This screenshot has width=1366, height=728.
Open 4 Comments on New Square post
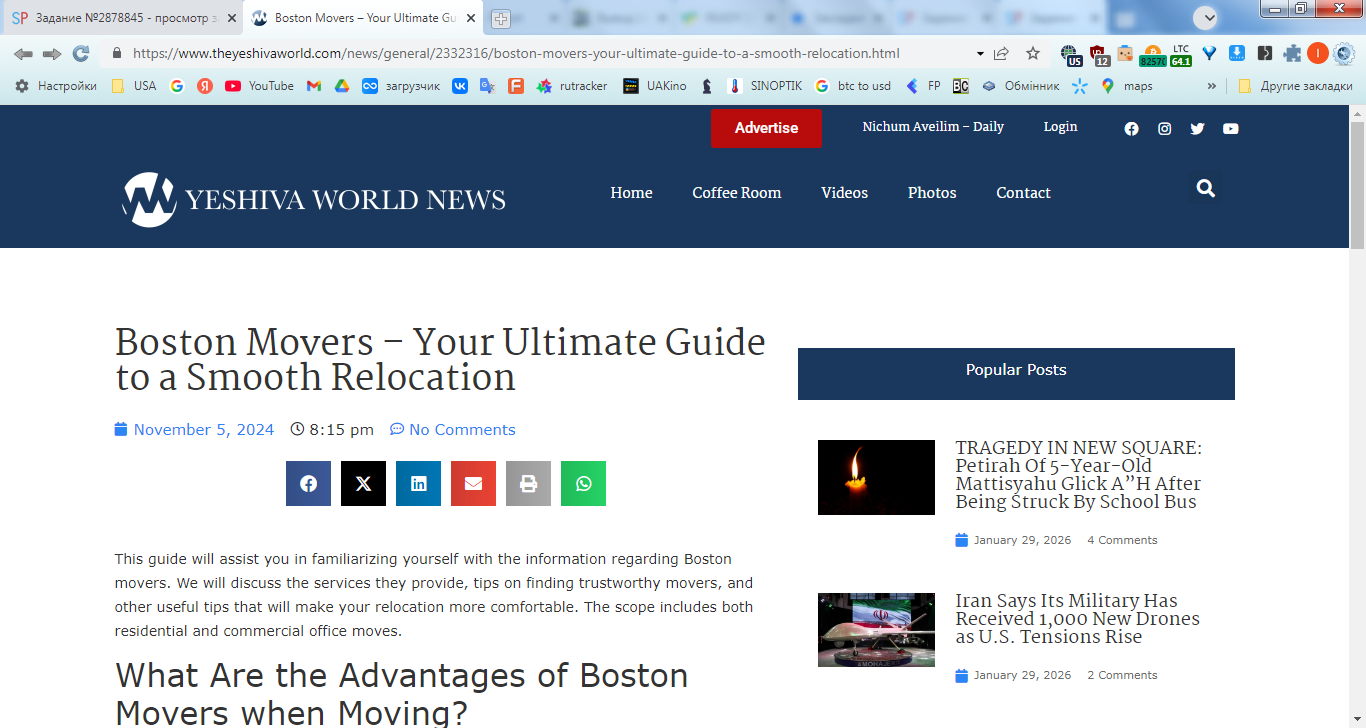point(1122,540)
